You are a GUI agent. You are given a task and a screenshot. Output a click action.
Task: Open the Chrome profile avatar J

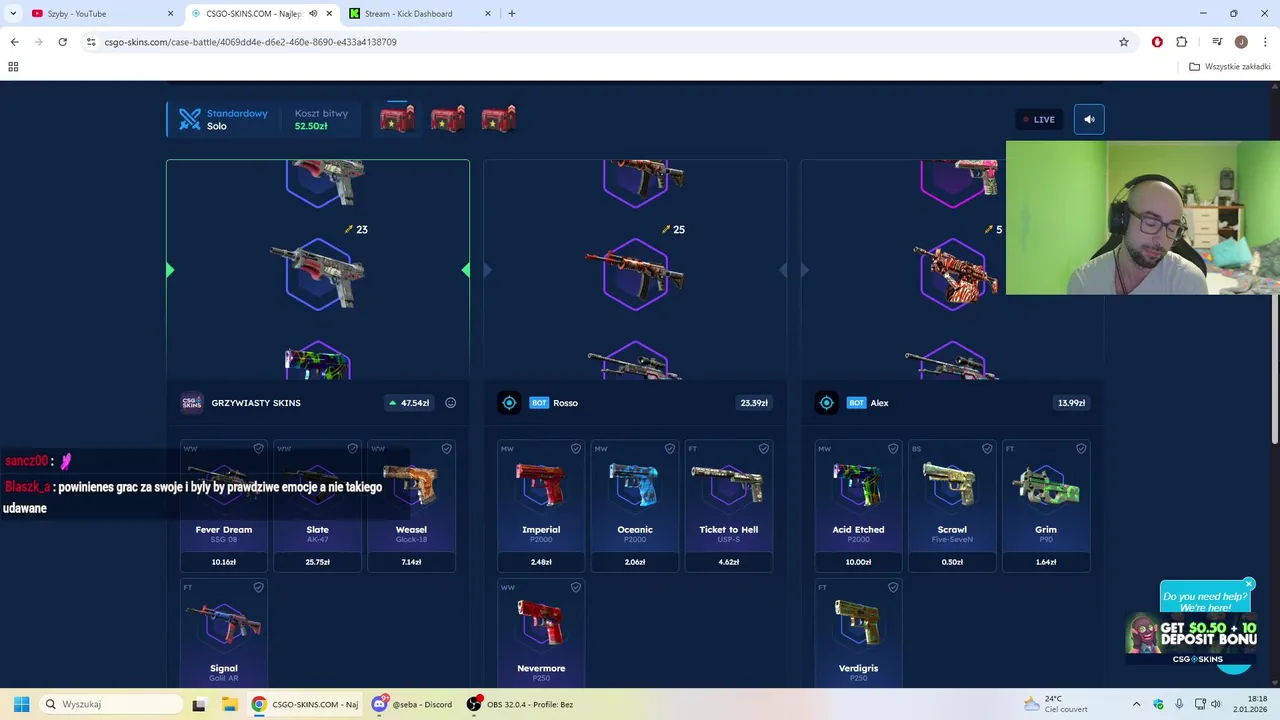1241,42
